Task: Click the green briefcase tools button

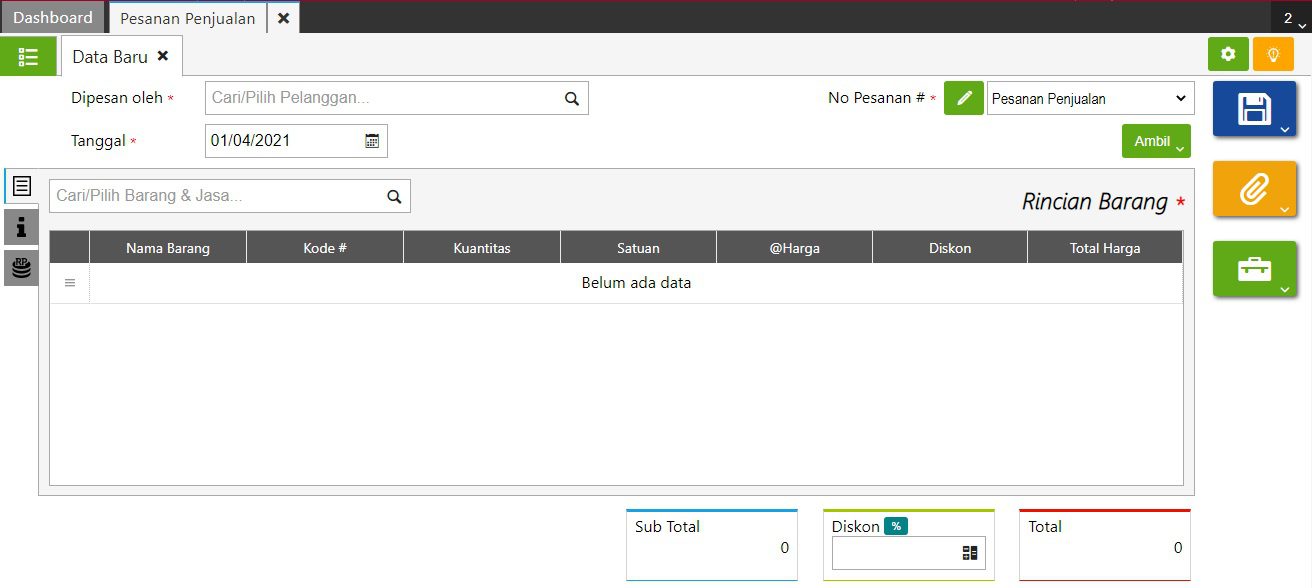Action: 1254,269
